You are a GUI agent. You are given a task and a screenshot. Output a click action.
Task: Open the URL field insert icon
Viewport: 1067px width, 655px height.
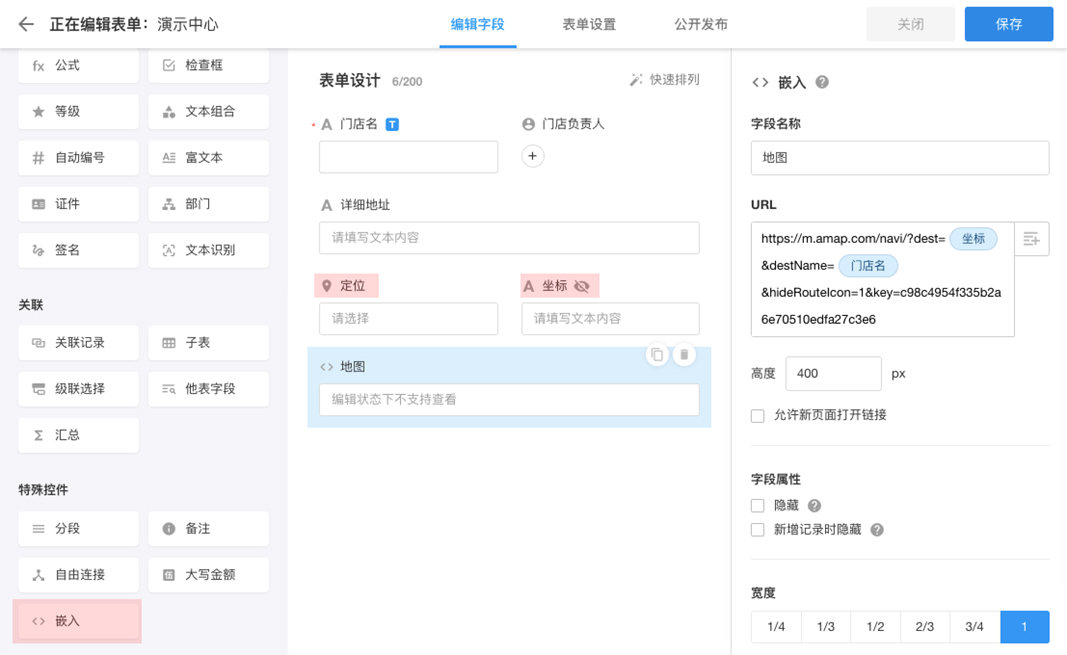click(x=1032, y=239)
